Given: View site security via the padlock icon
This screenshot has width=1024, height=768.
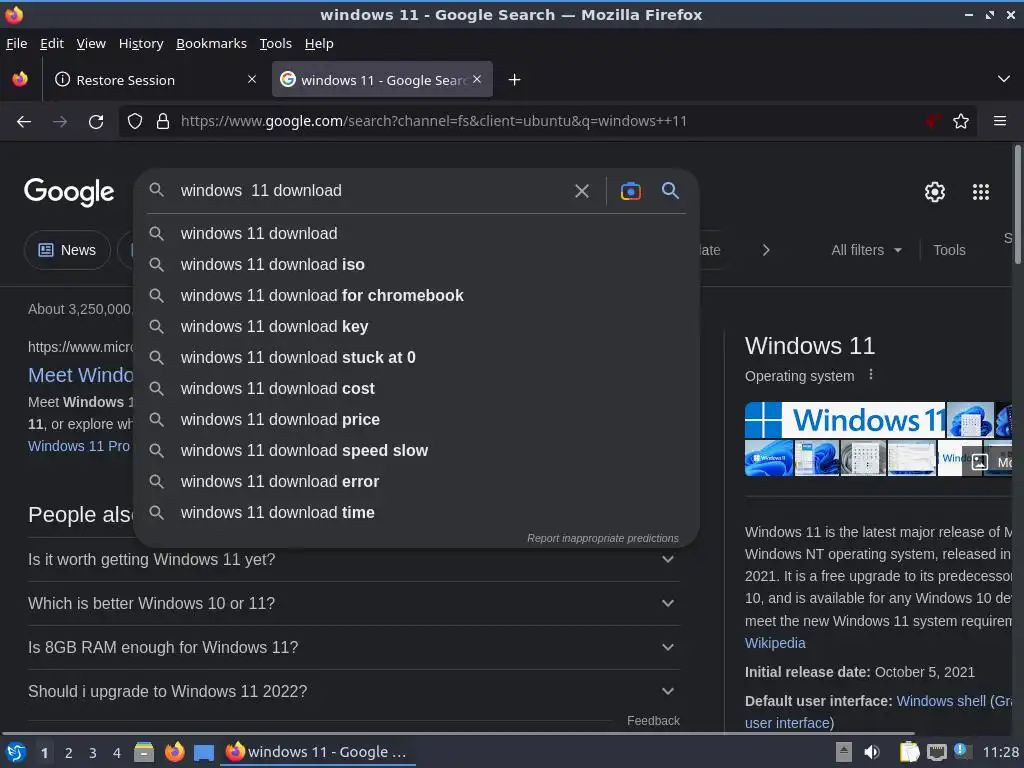Looking at the screenshot, I should coord(163,121).
